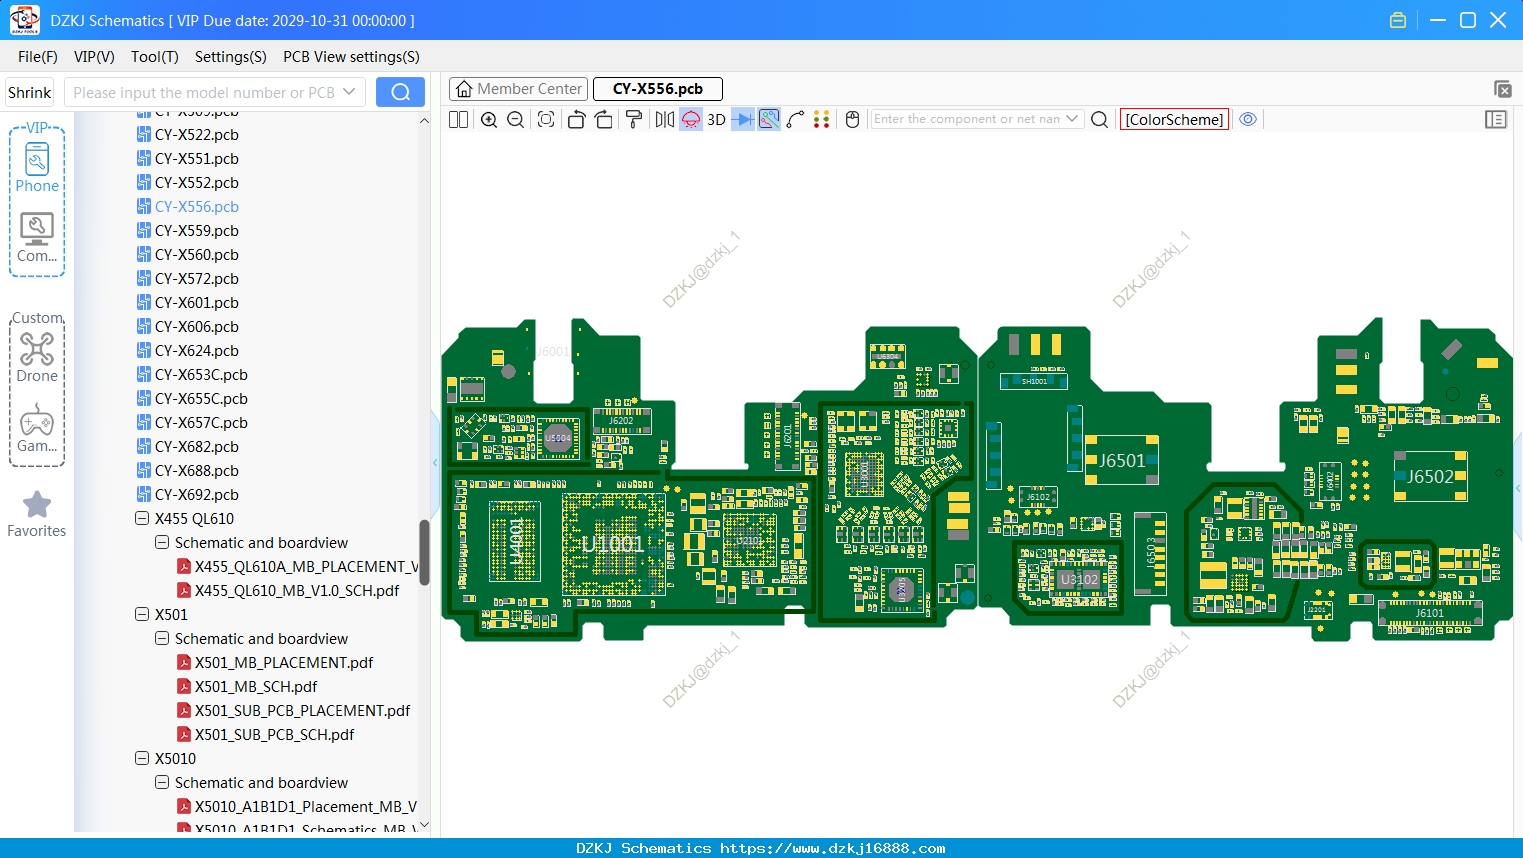The image size is (1523, 858).
Task: Toggle the red highlight mode icon
Action: [x=691, y=119]
